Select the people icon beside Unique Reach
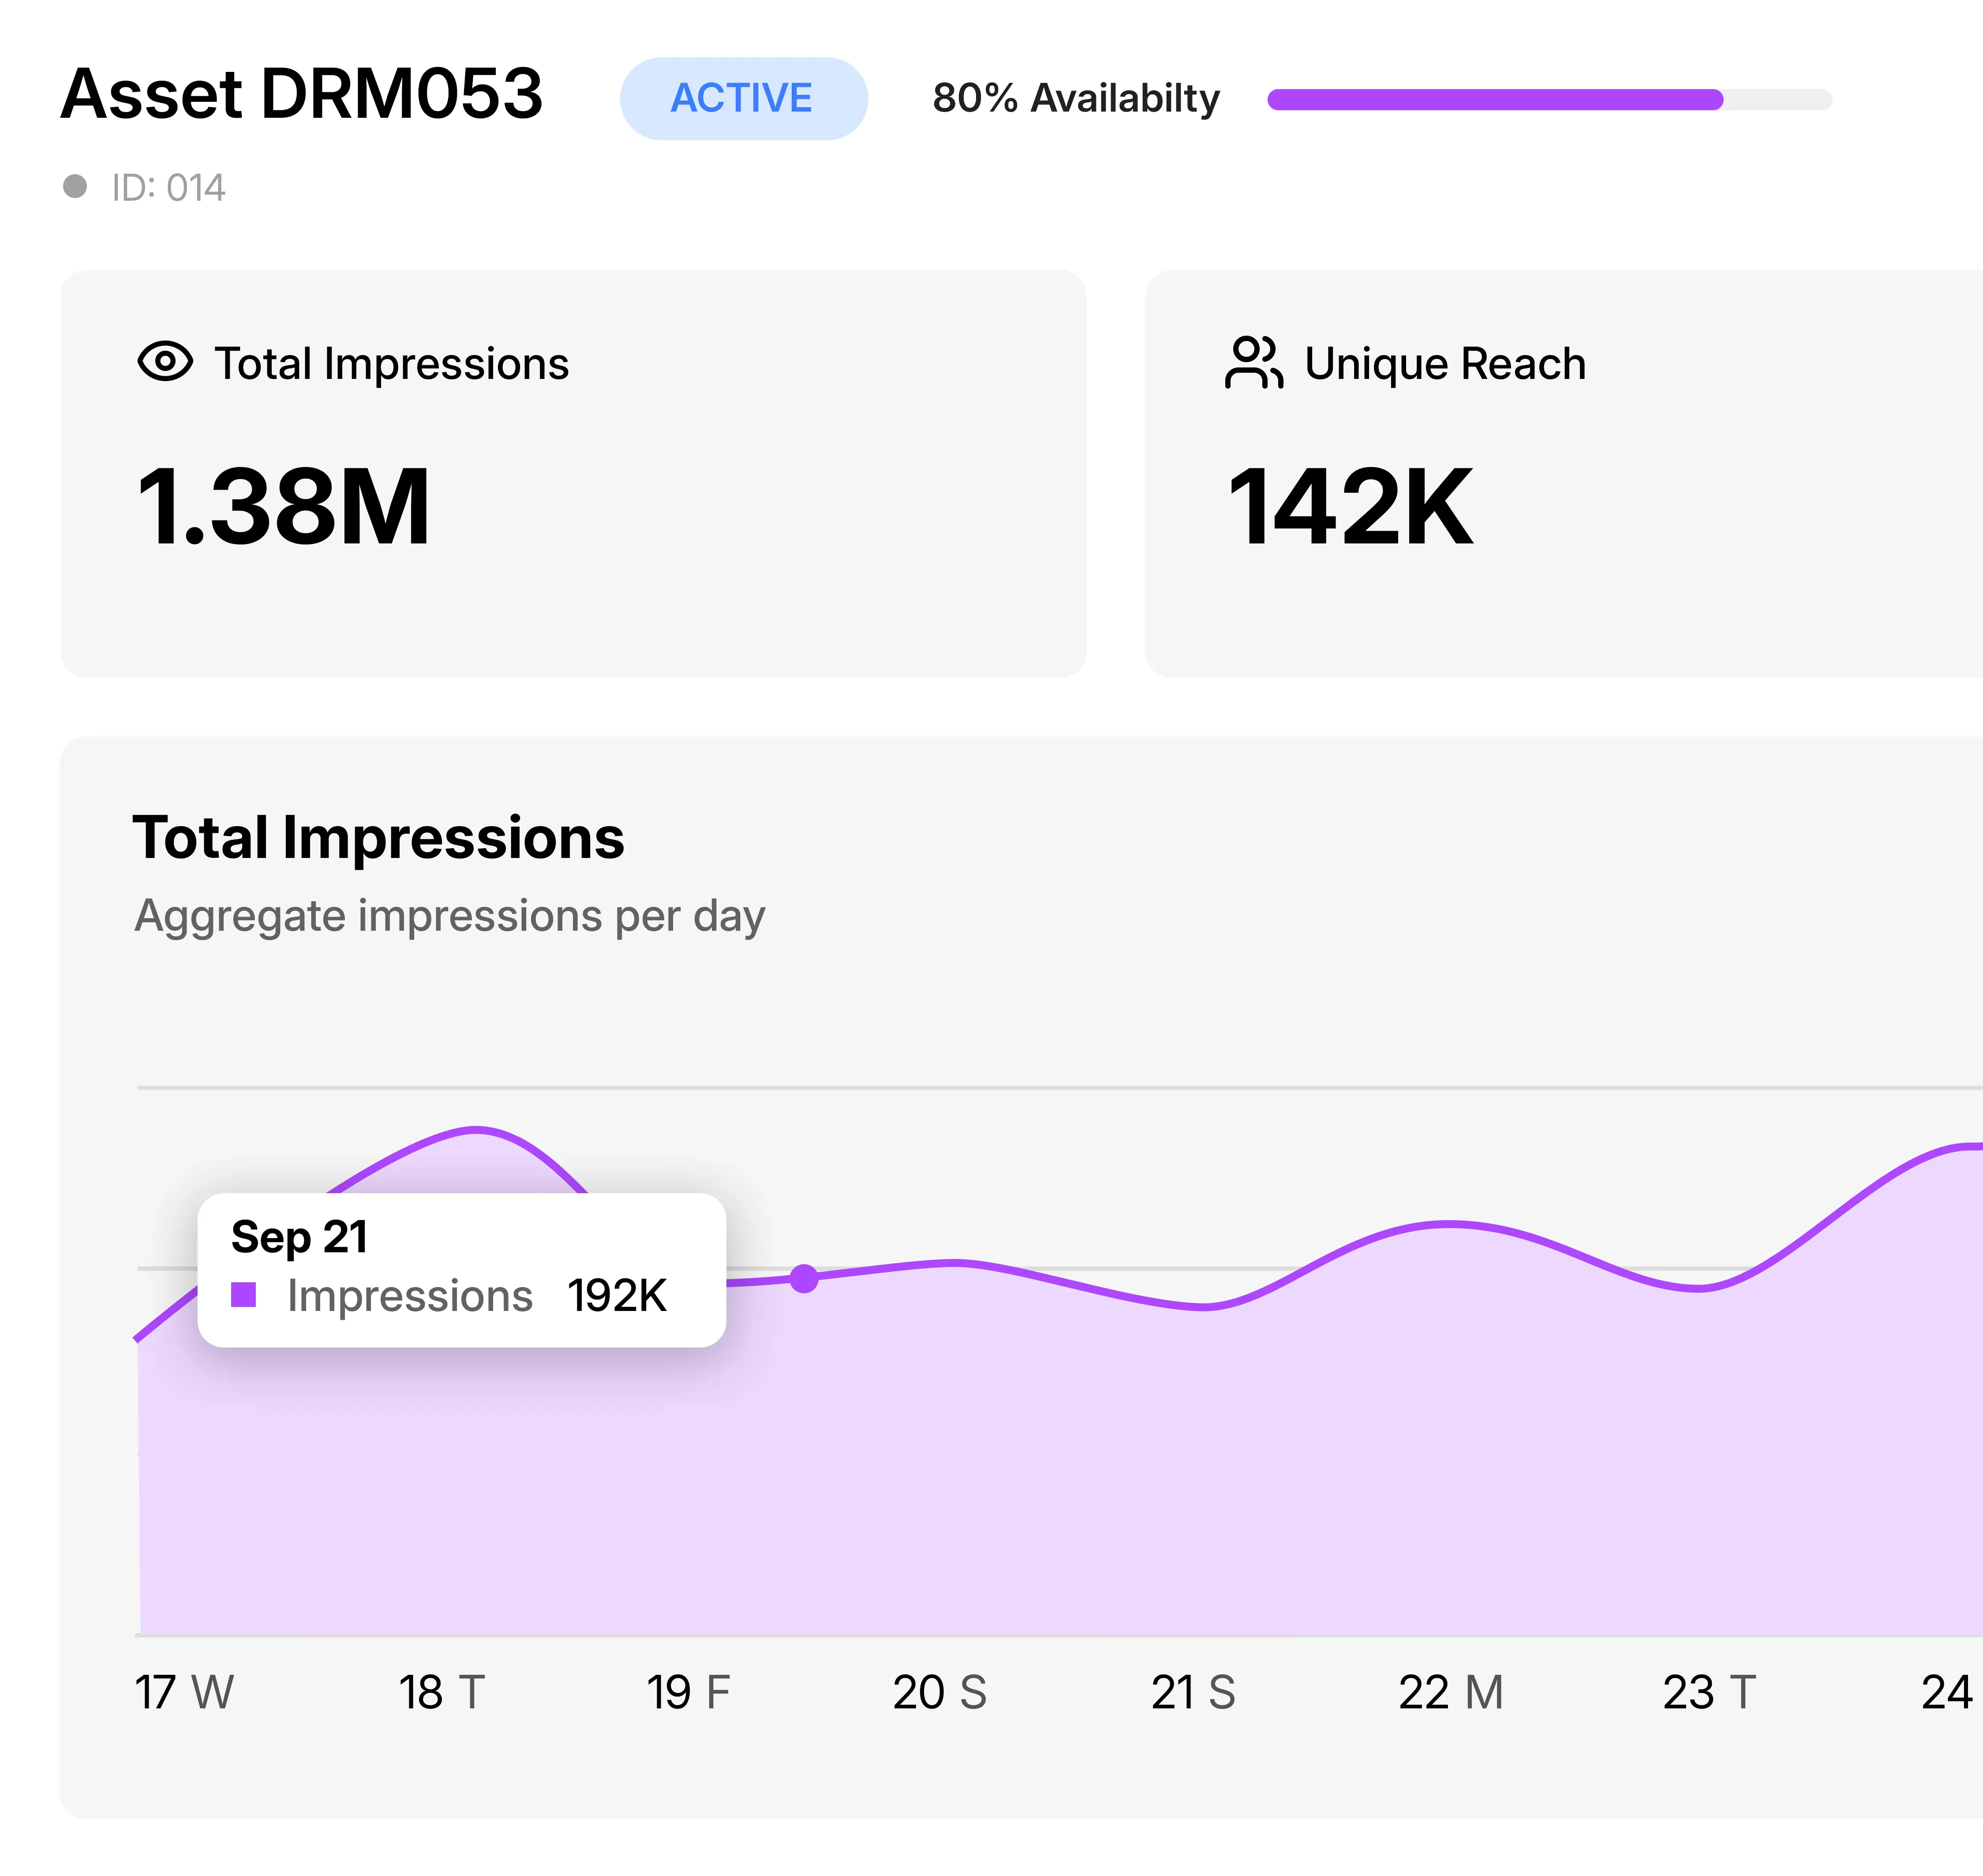This screenshot has height=1876, width=1983. pyautogui.click(x=1253, y=363)
